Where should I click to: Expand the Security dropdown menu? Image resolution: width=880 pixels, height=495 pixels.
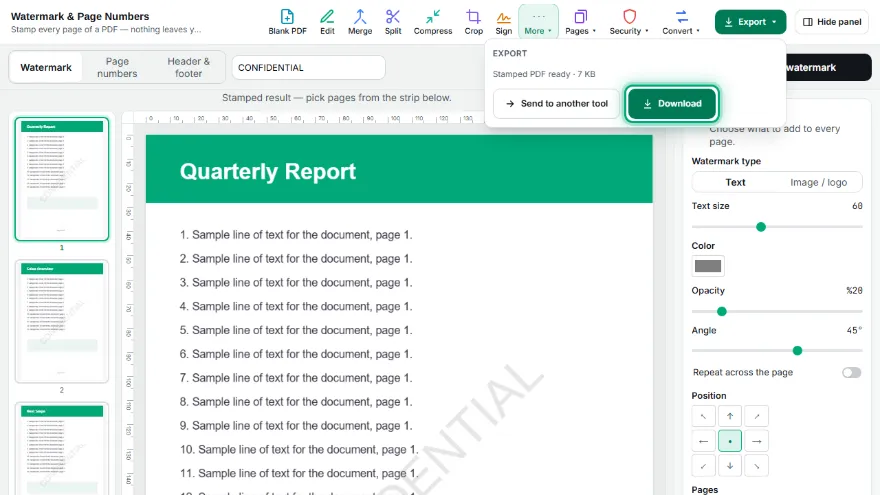click(x=629, y=22)
